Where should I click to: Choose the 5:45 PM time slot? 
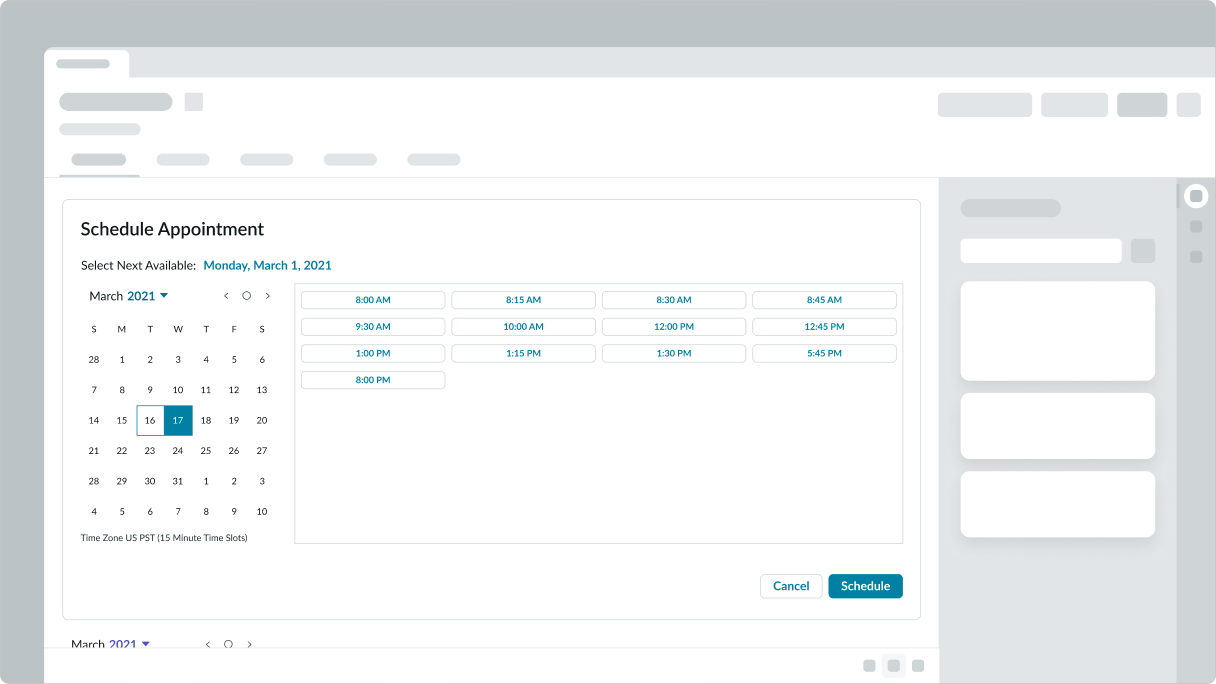(x=824, y=354)
